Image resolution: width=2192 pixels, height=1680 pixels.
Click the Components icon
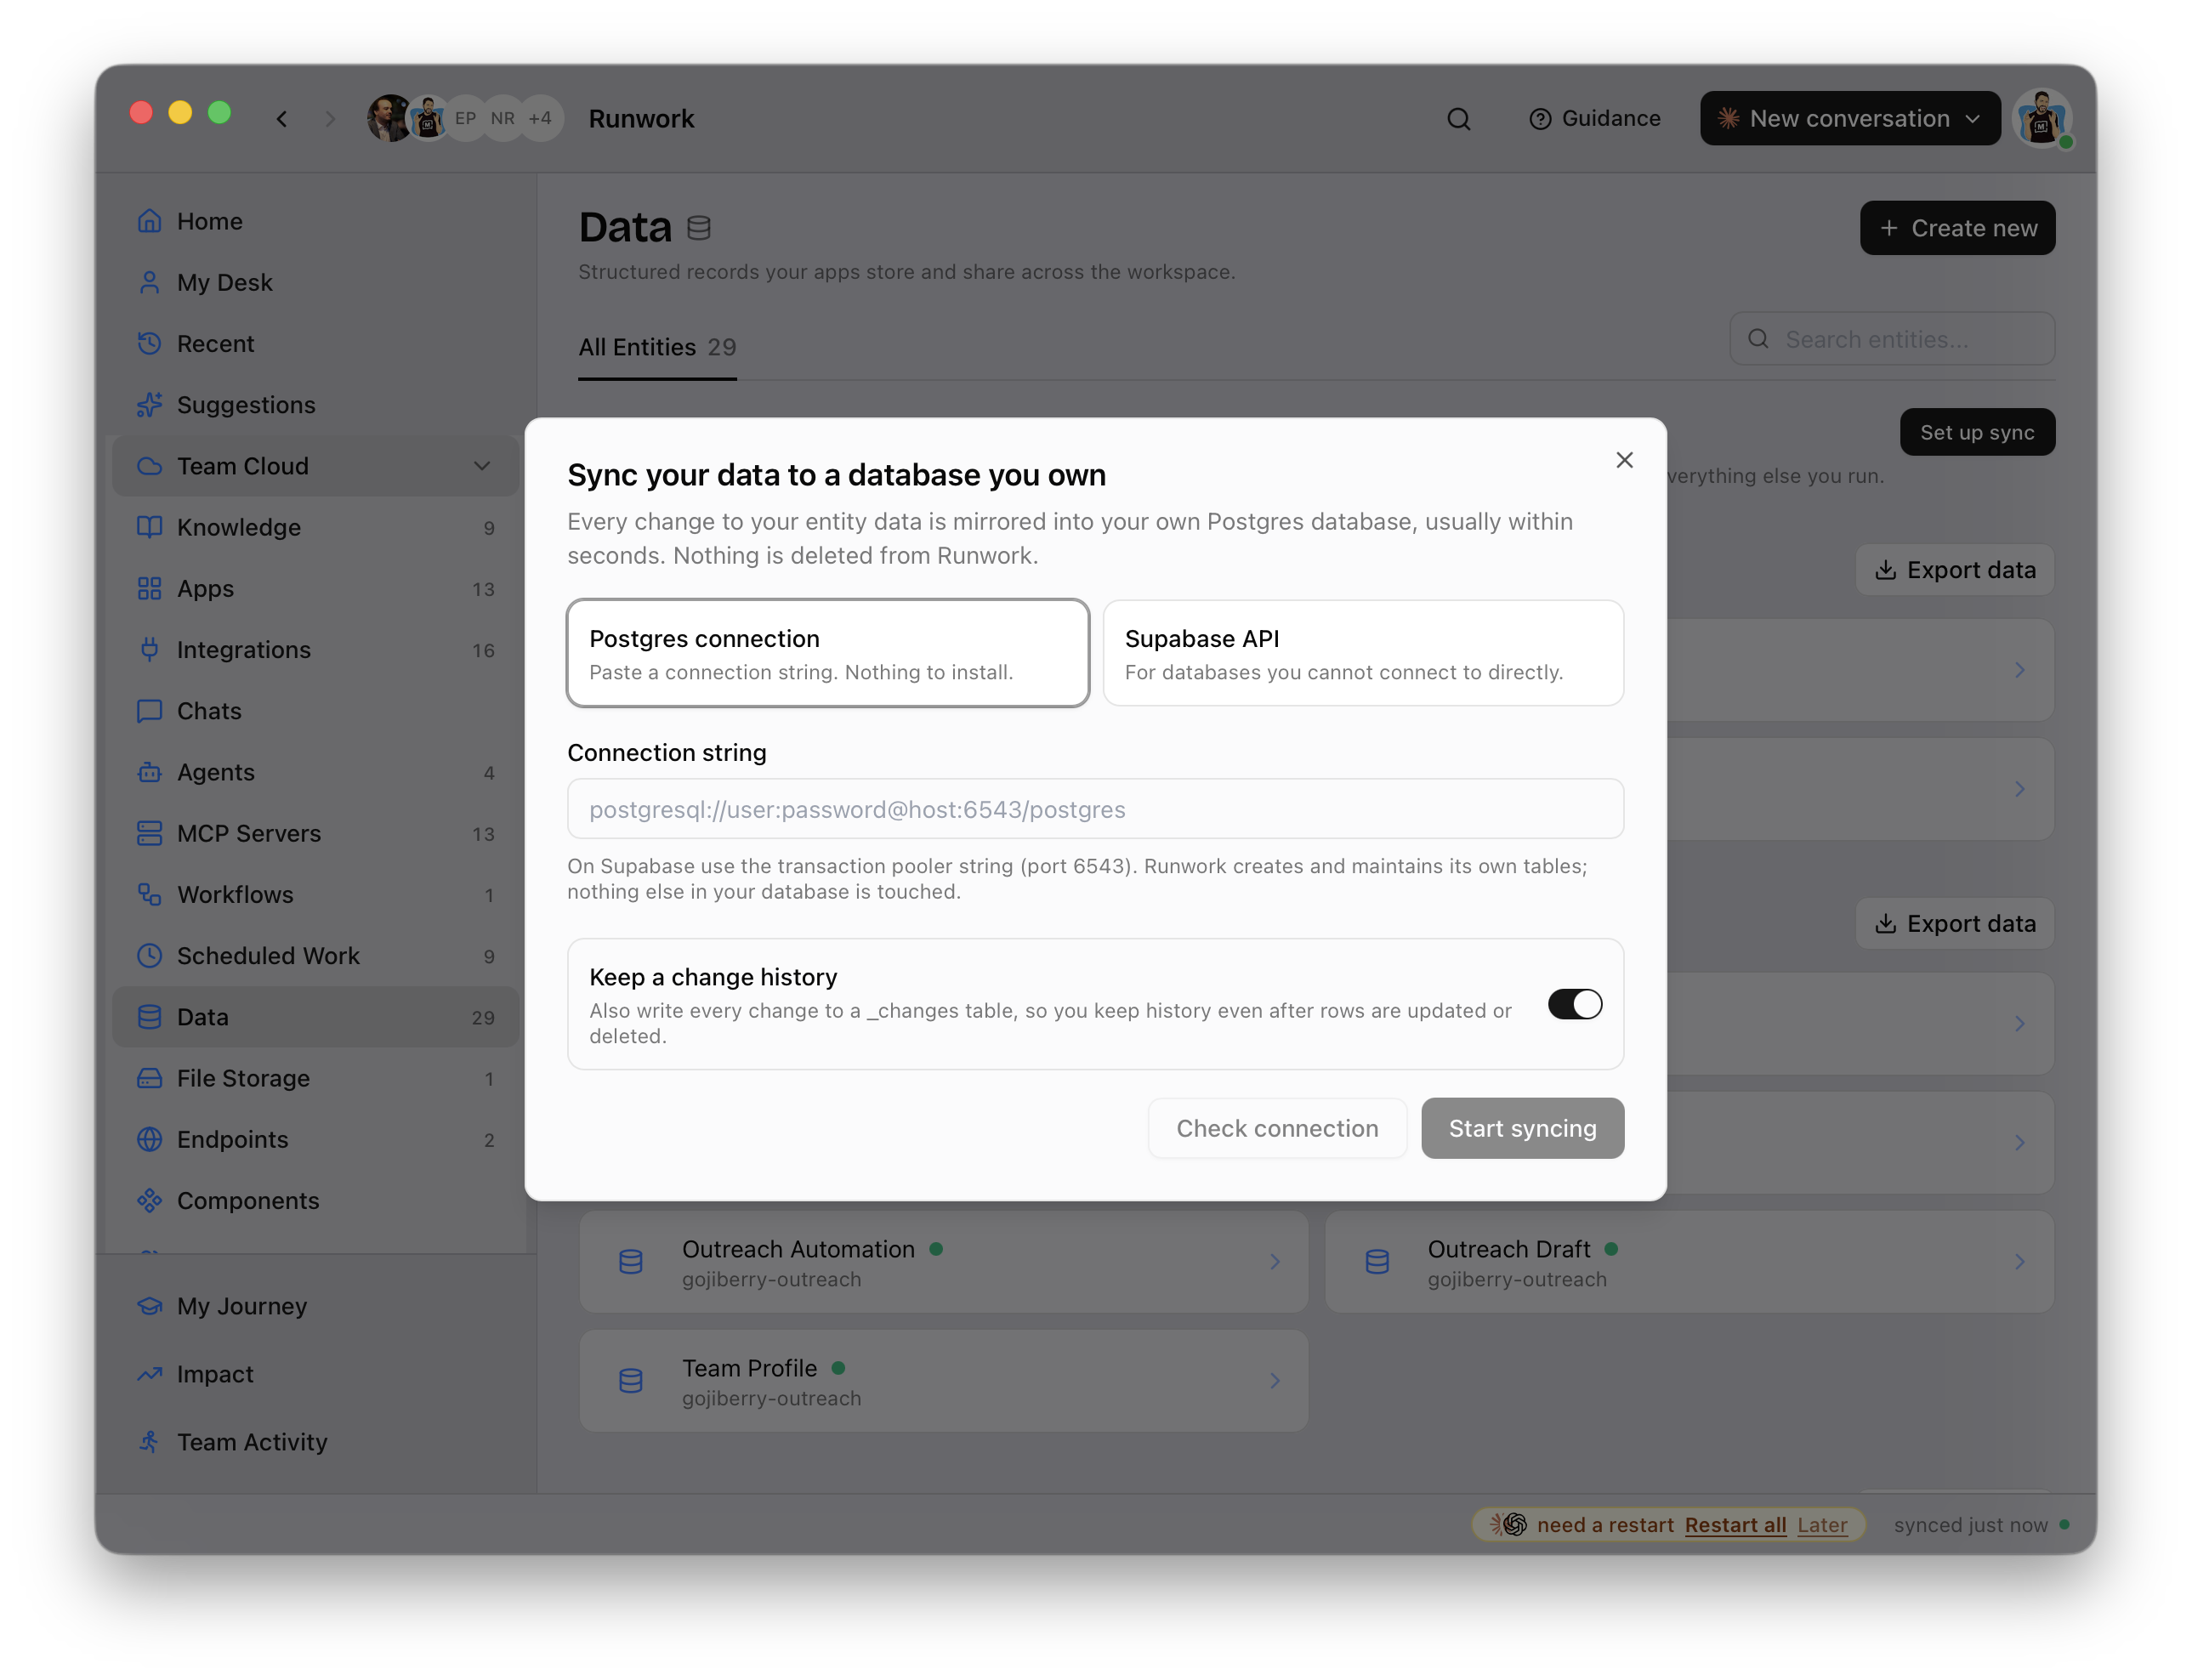(149, 1201)
